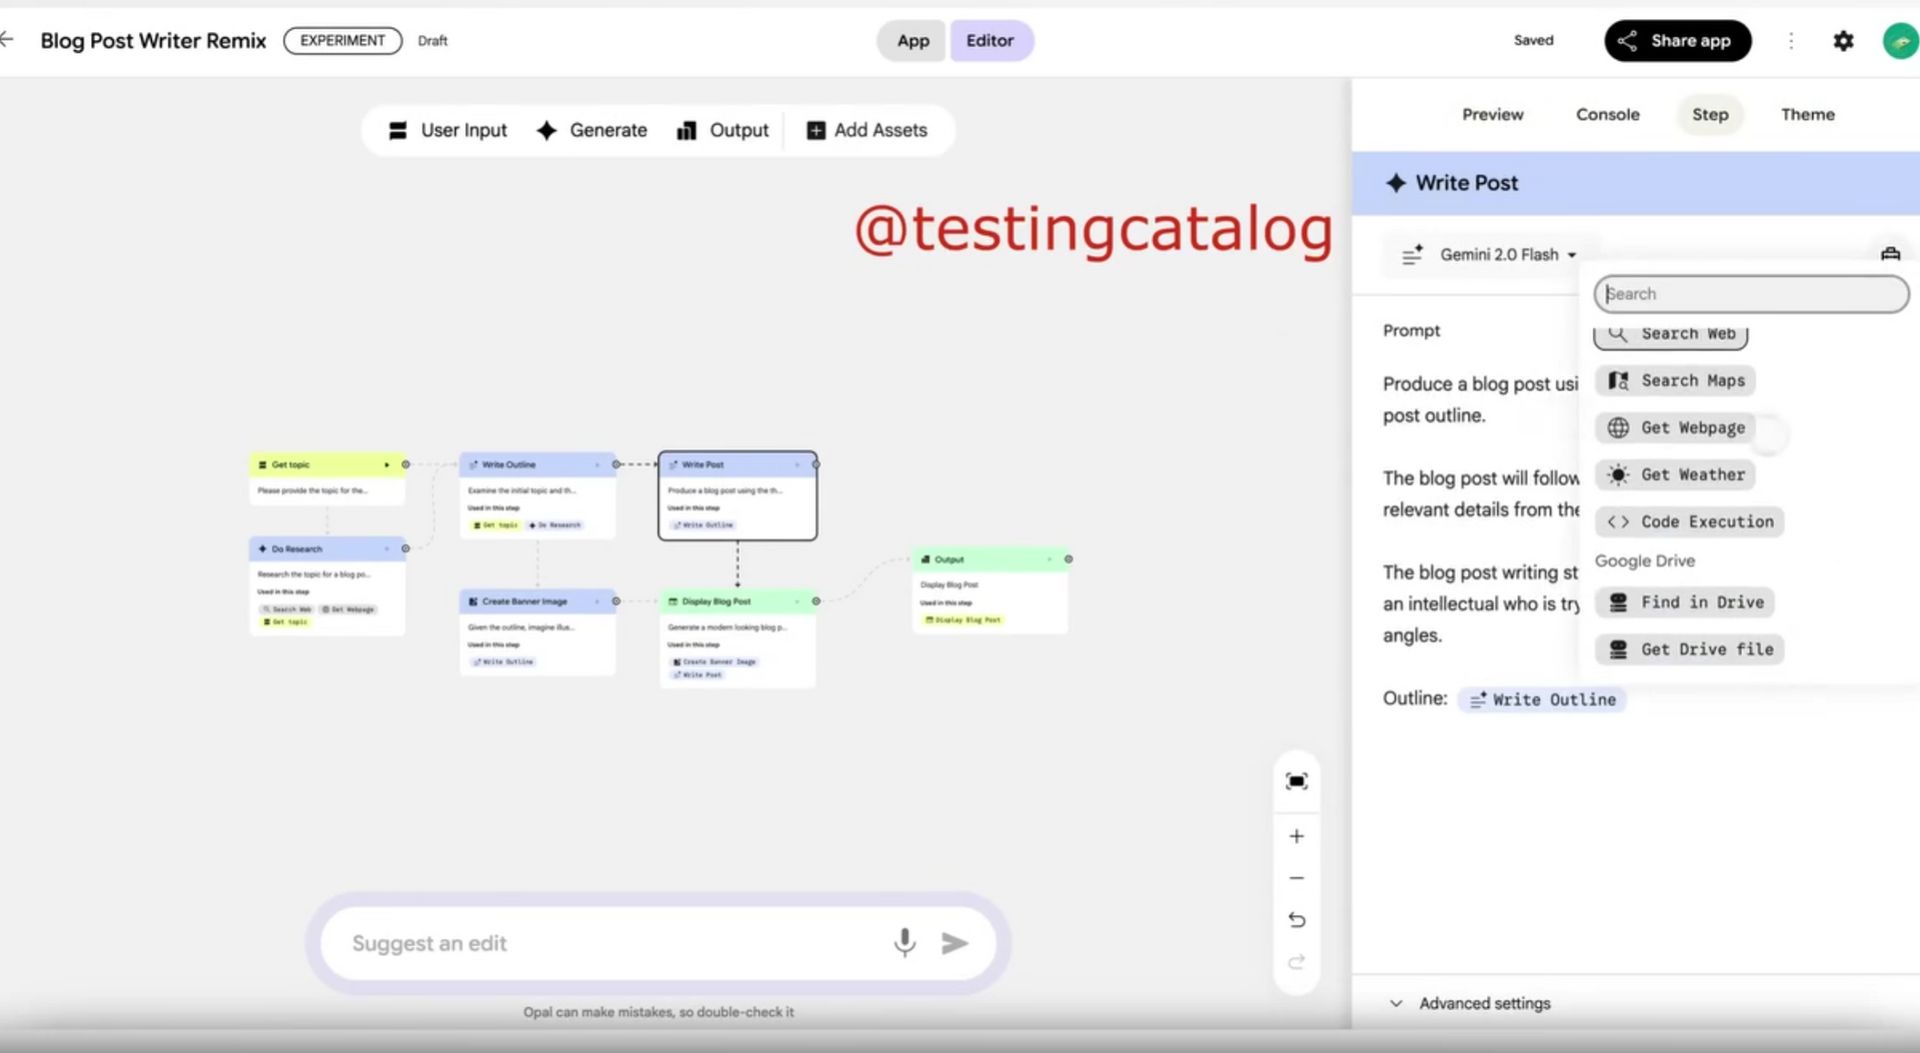1920x1053 pixels.
Task: Click the output port of the Do Research node
Action: point(405,548)
